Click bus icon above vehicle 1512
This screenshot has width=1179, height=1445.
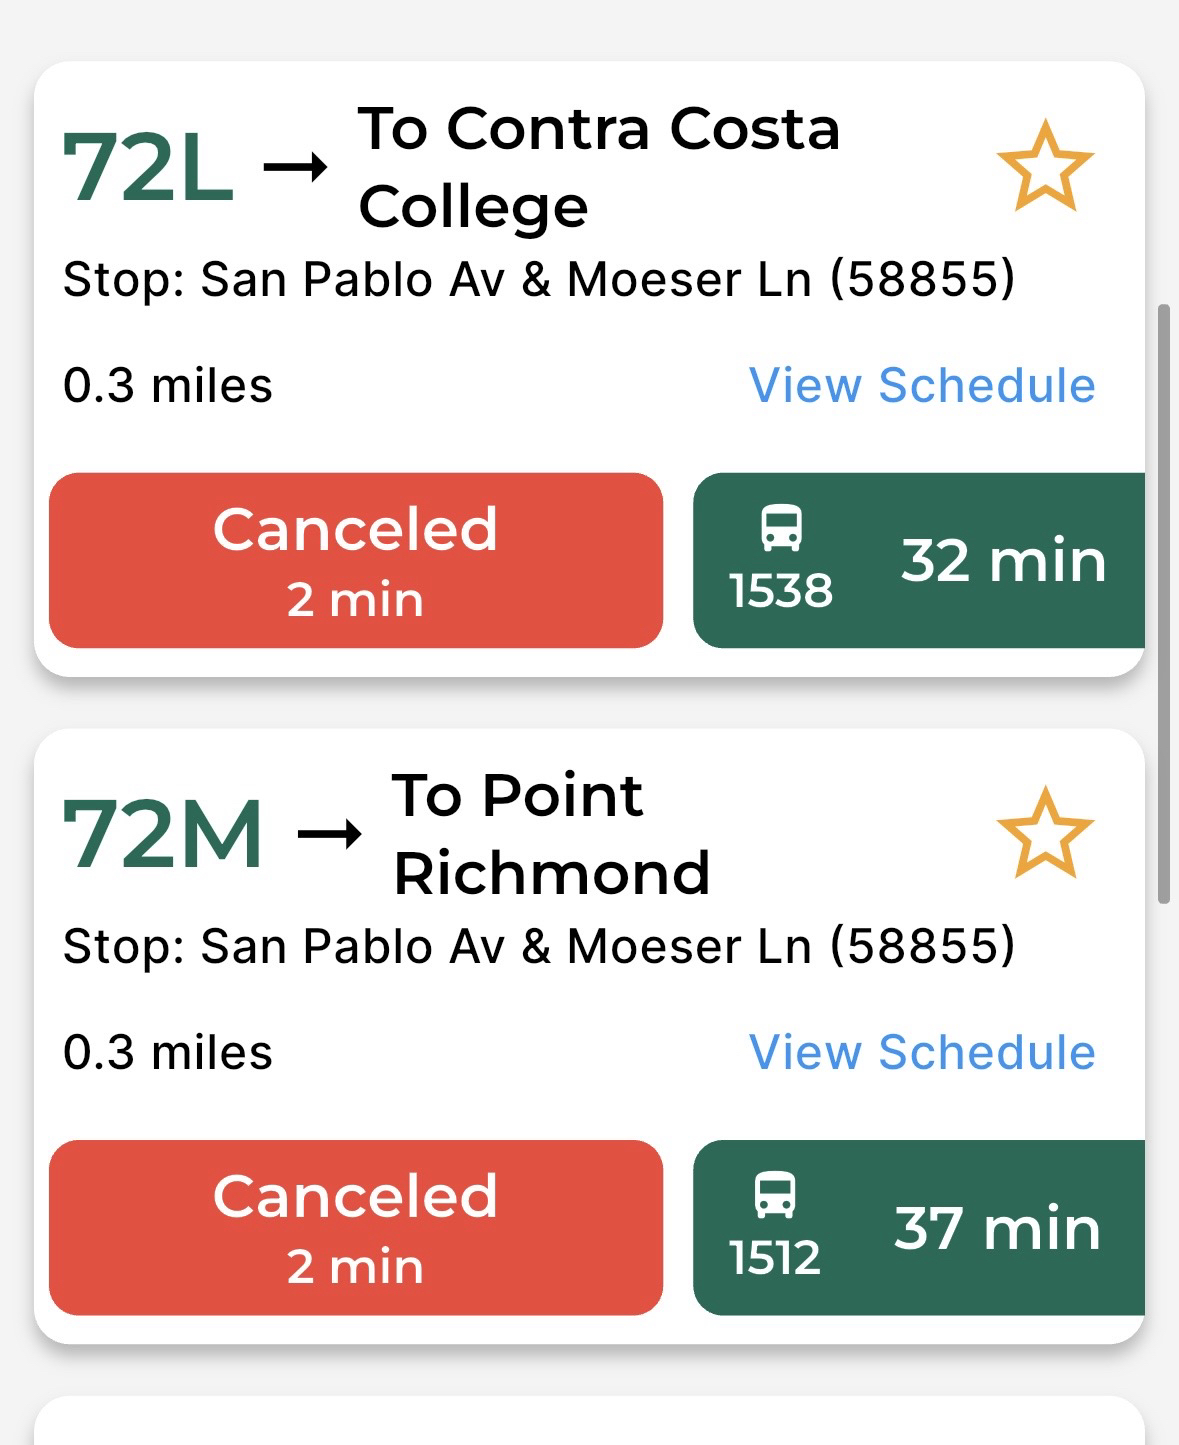775,1195
